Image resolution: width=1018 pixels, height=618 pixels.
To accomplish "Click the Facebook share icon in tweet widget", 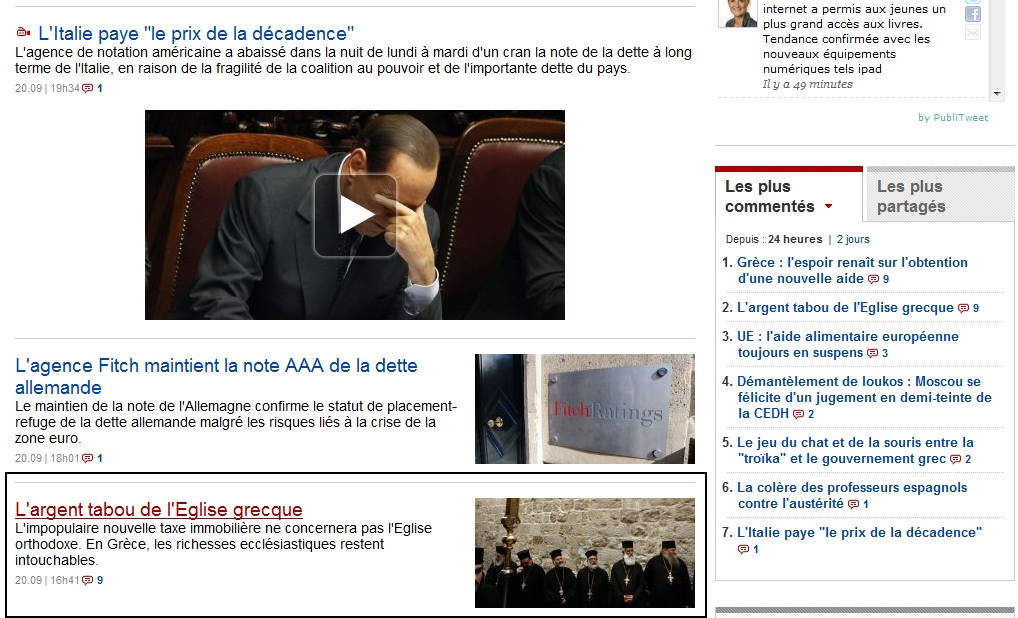I will 972,14.
